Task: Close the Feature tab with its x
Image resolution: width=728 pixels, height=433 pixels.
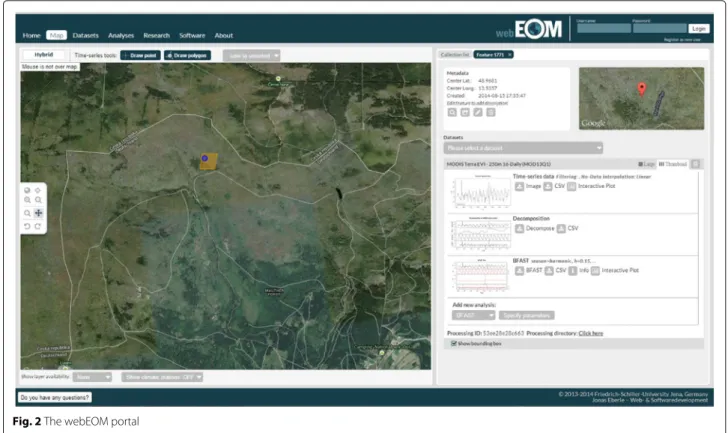Action: coord(510,55)
